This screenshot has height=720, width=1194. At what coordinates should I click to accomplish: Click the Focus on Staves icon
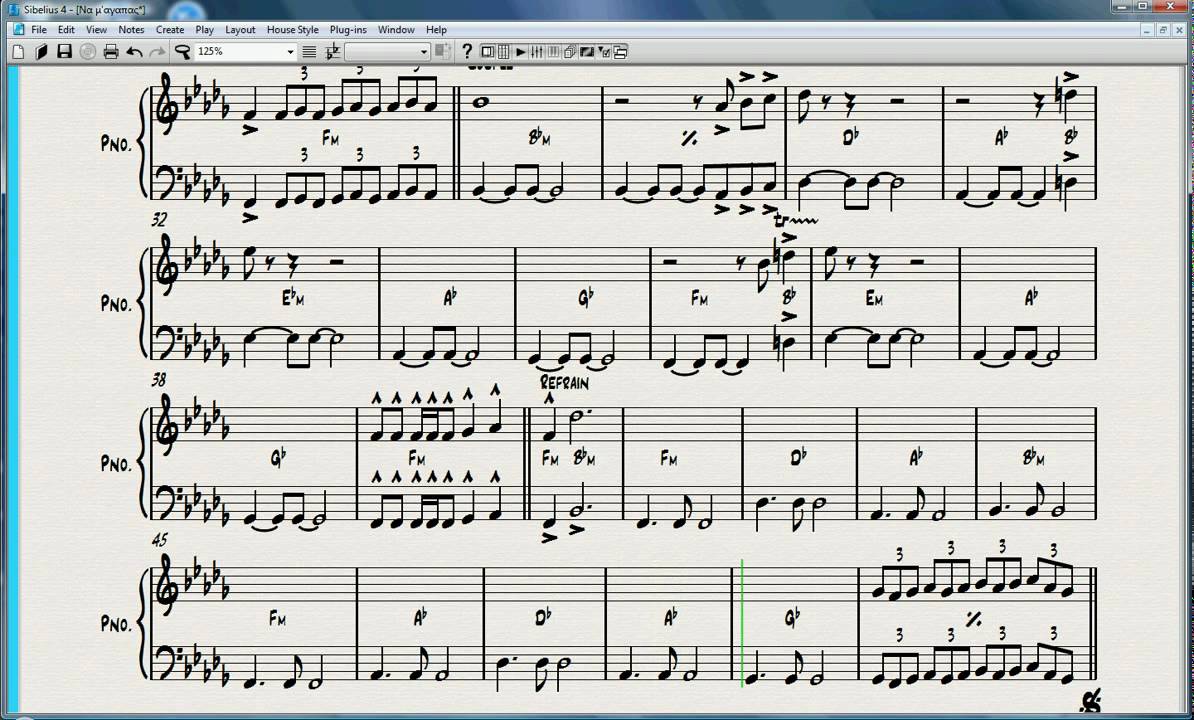point(309,52)
